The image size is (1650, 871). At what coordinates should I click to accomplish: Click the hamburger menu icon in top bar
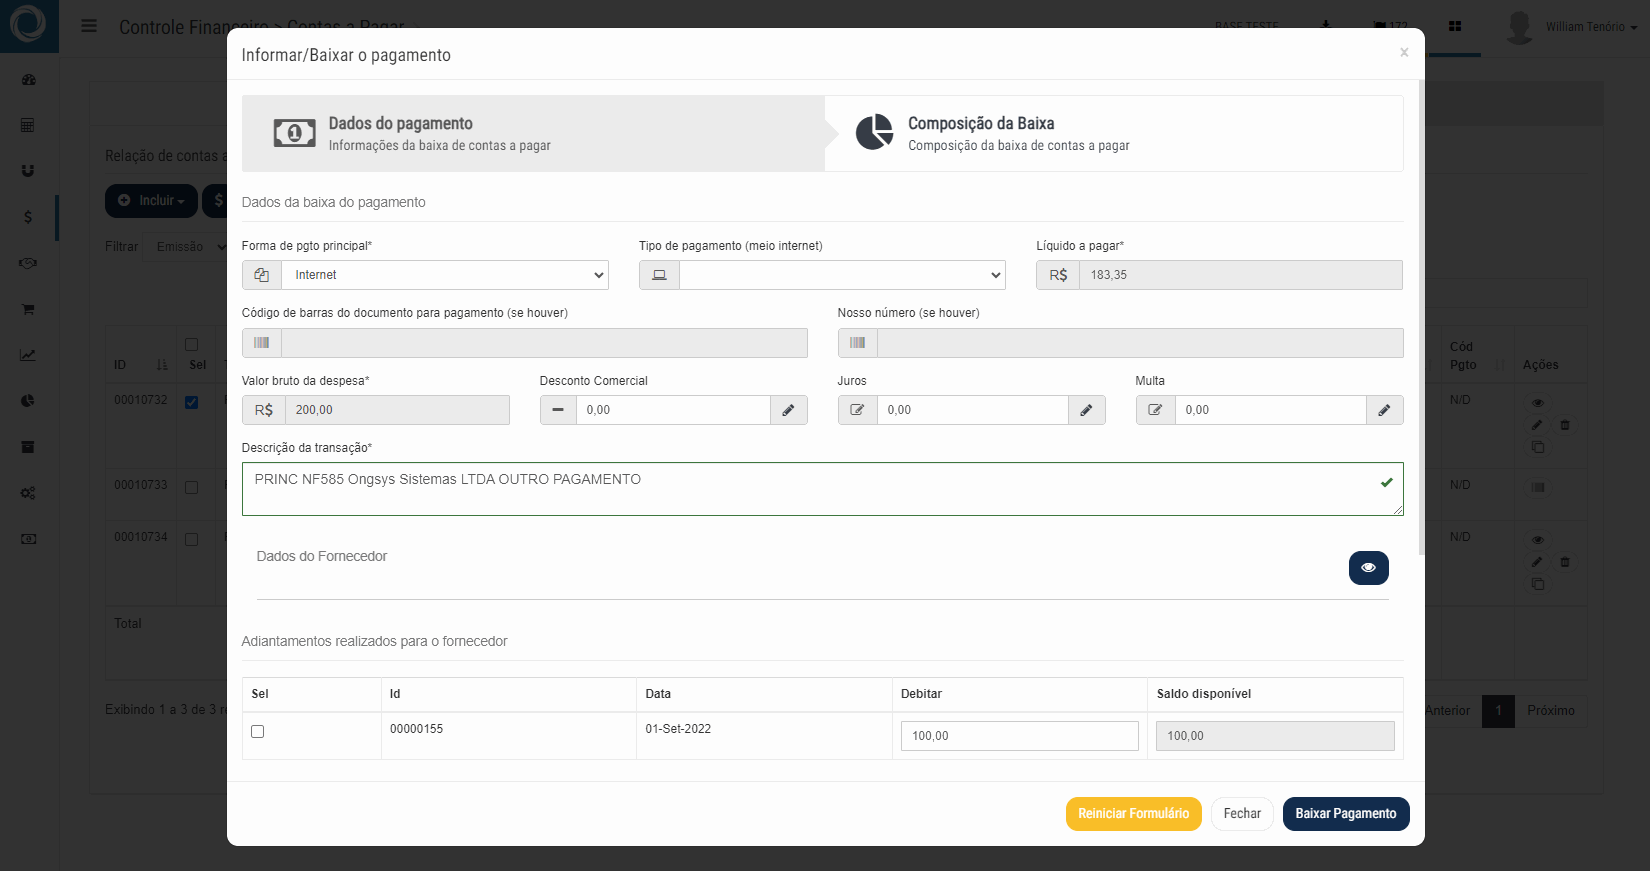89,26
